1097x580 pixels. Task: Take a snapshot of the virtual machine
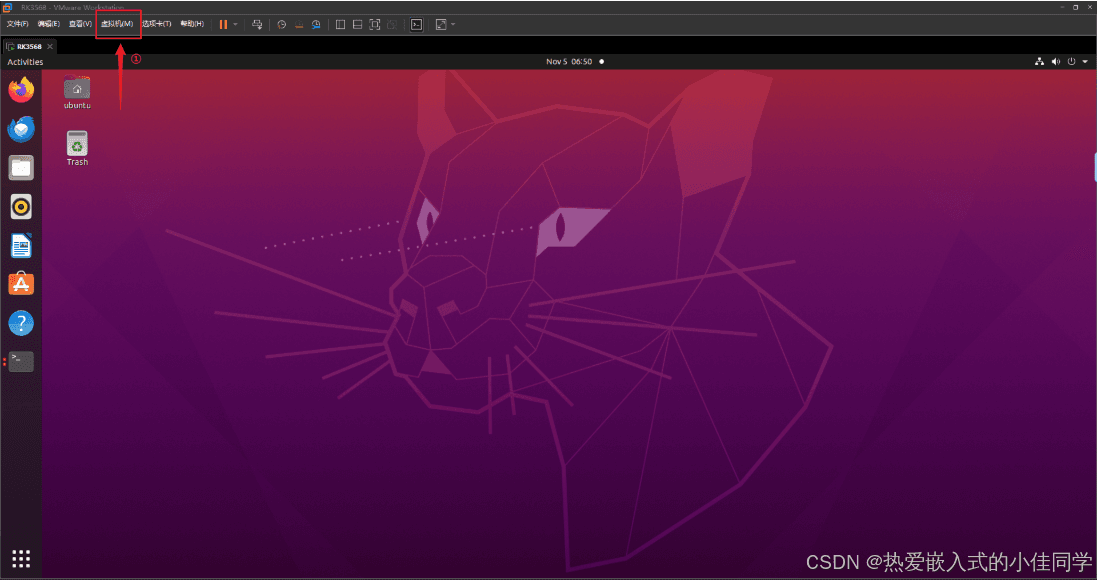[281, 24]
